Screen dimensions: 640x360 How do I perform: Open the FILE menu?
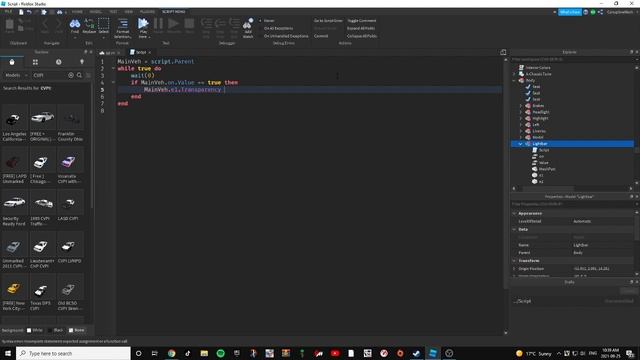(x=8, y=12)
